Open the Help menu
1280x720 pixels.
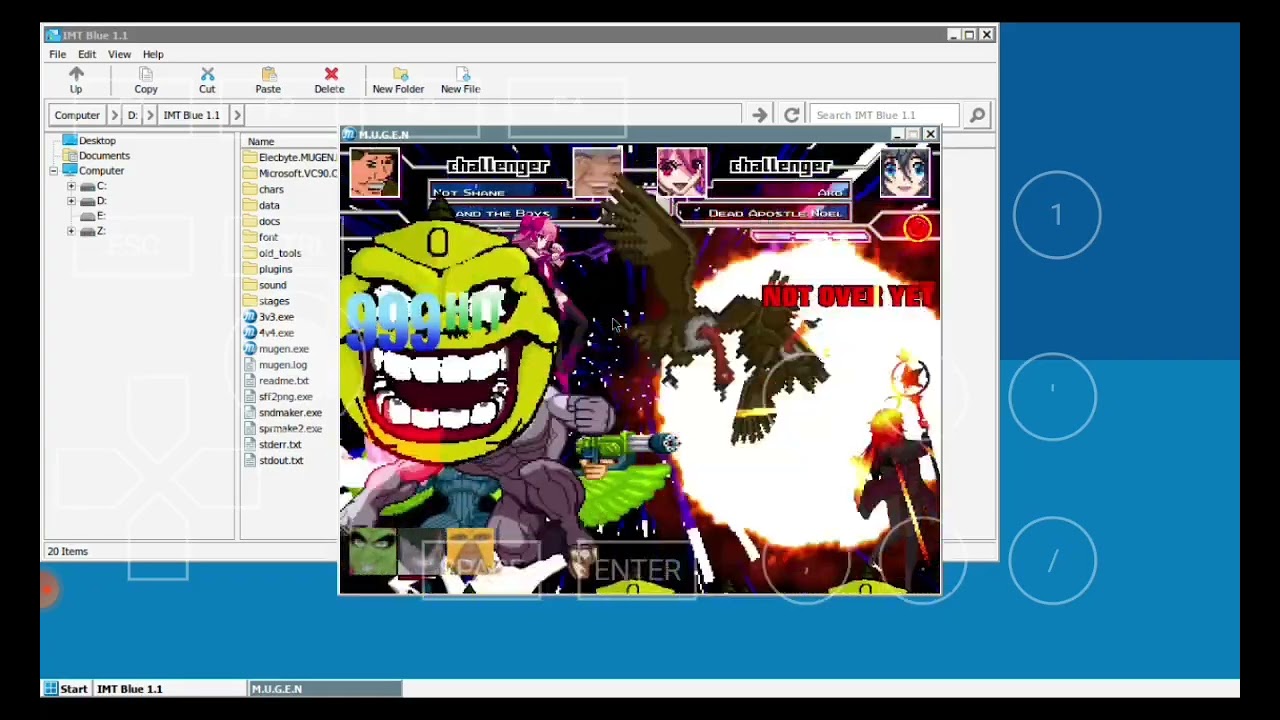click(x=153, y=54)
